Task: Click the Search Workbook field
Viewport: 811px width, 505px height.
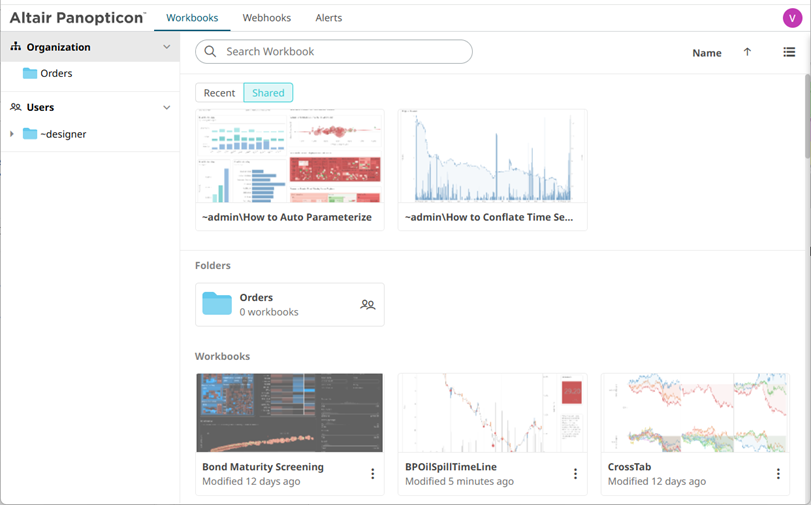Action: [334, 51]
